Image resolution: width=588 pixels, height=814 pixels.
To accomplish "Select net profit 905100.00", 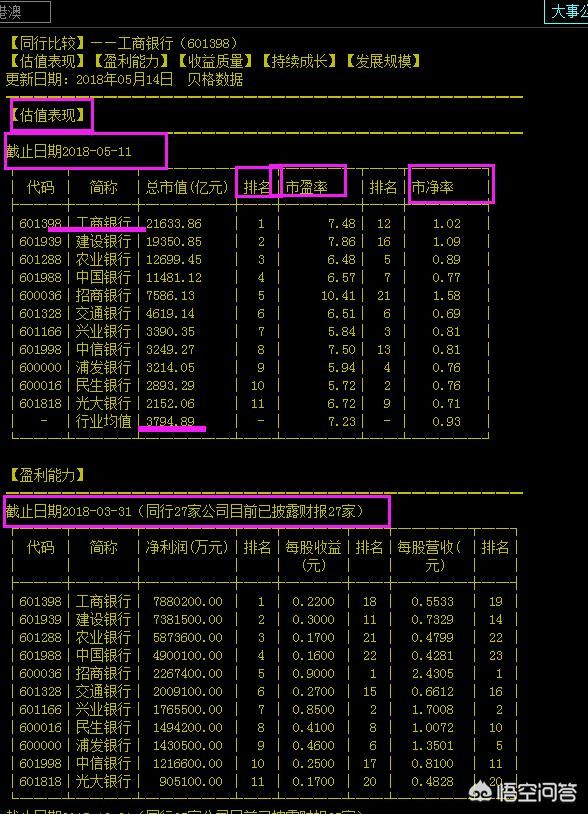I will 191,782.
